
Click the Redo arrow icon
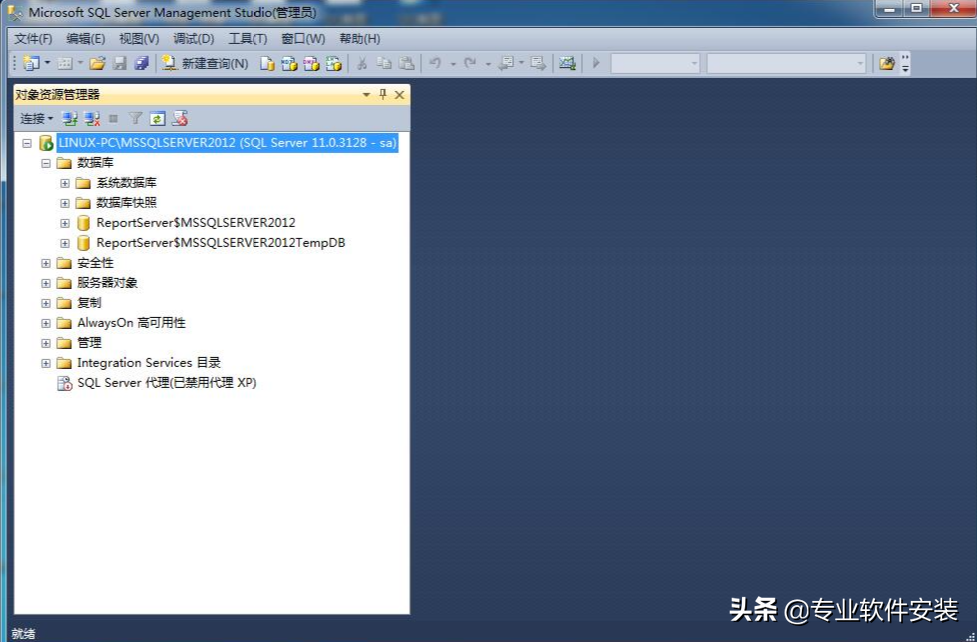470,63
